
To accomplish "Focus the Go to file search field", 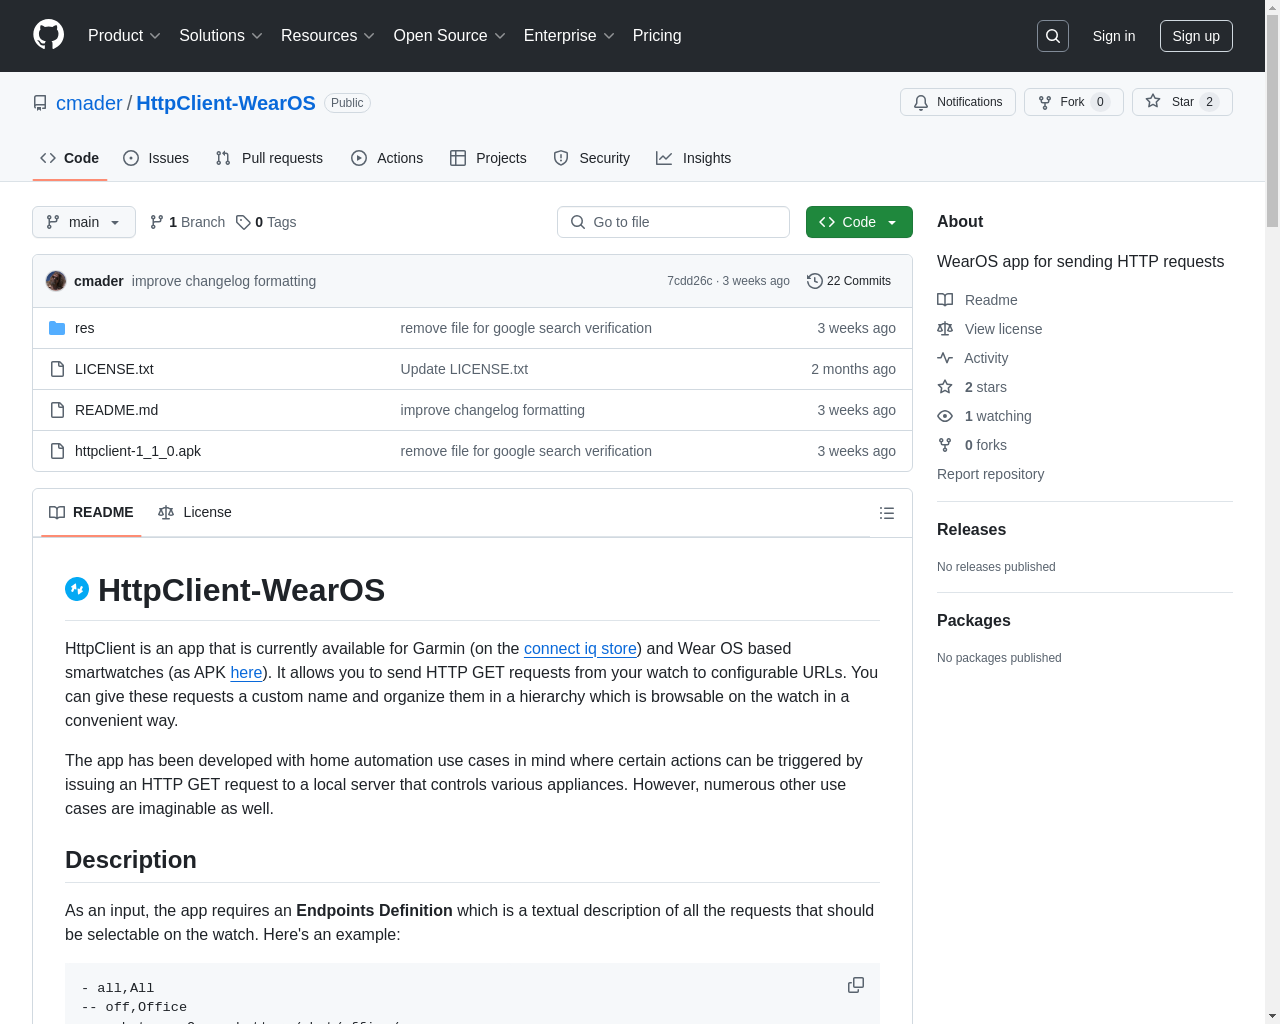I will click(673, 222).
